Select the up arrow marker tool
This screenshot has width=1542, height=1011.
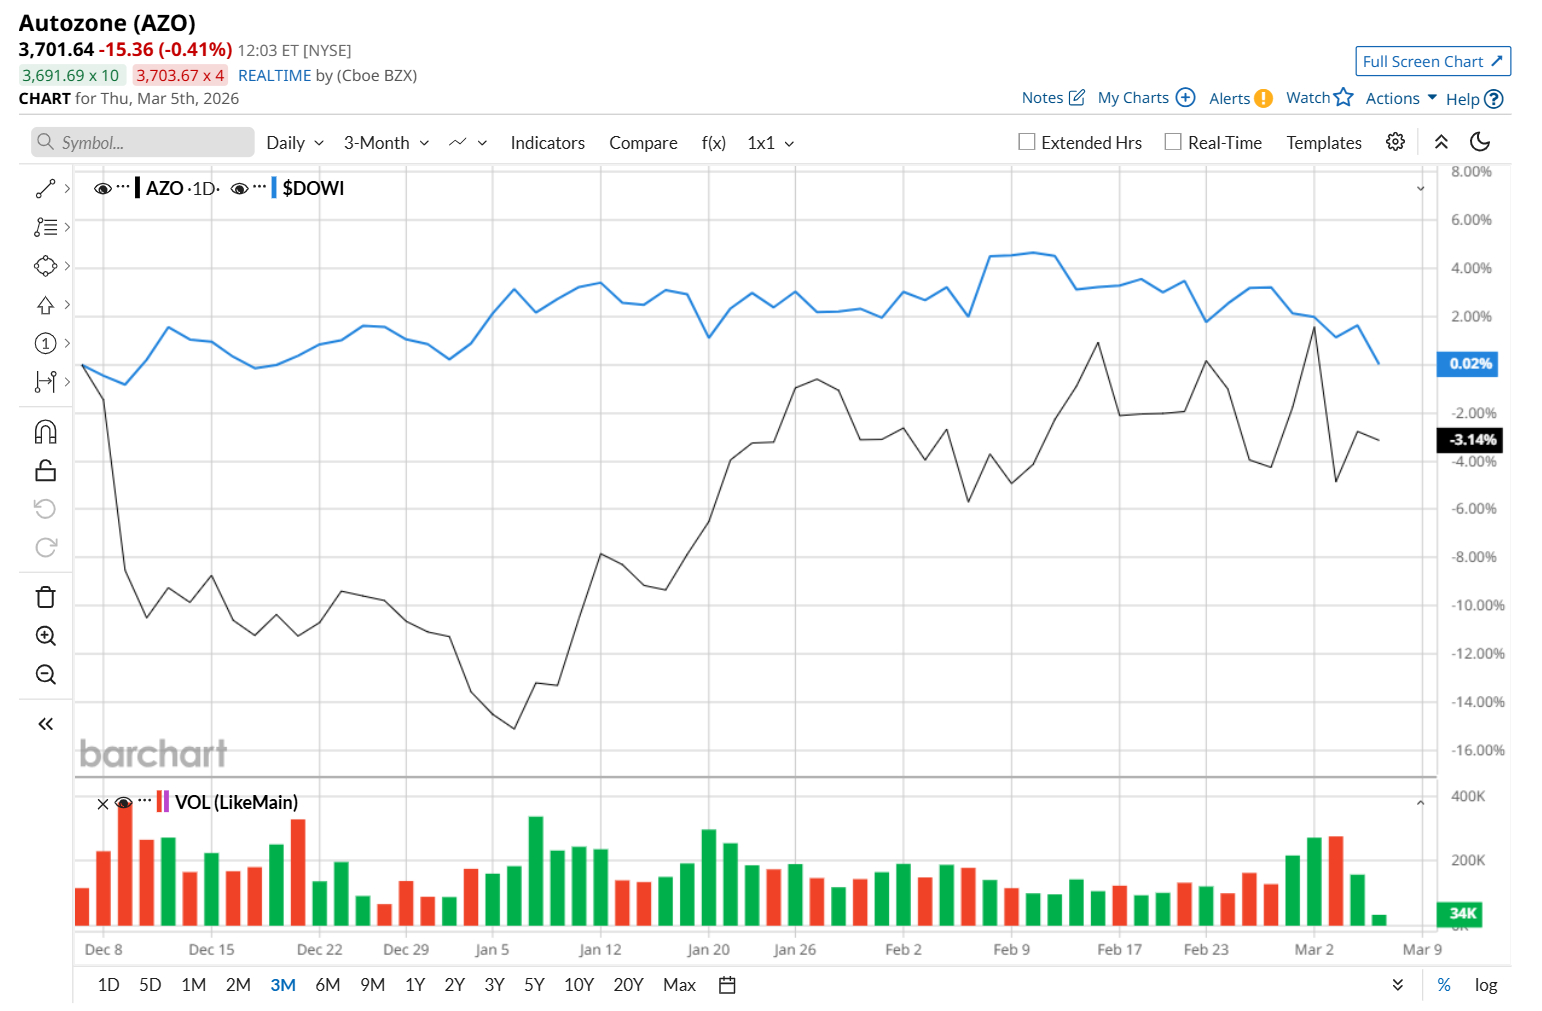click(45, 305)
